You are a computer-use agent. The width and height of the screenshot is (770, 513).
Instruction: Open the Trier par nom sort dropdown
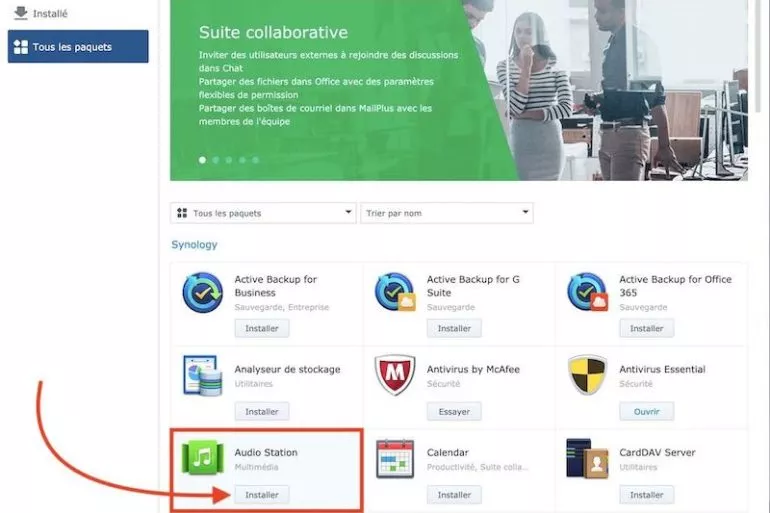446,213
